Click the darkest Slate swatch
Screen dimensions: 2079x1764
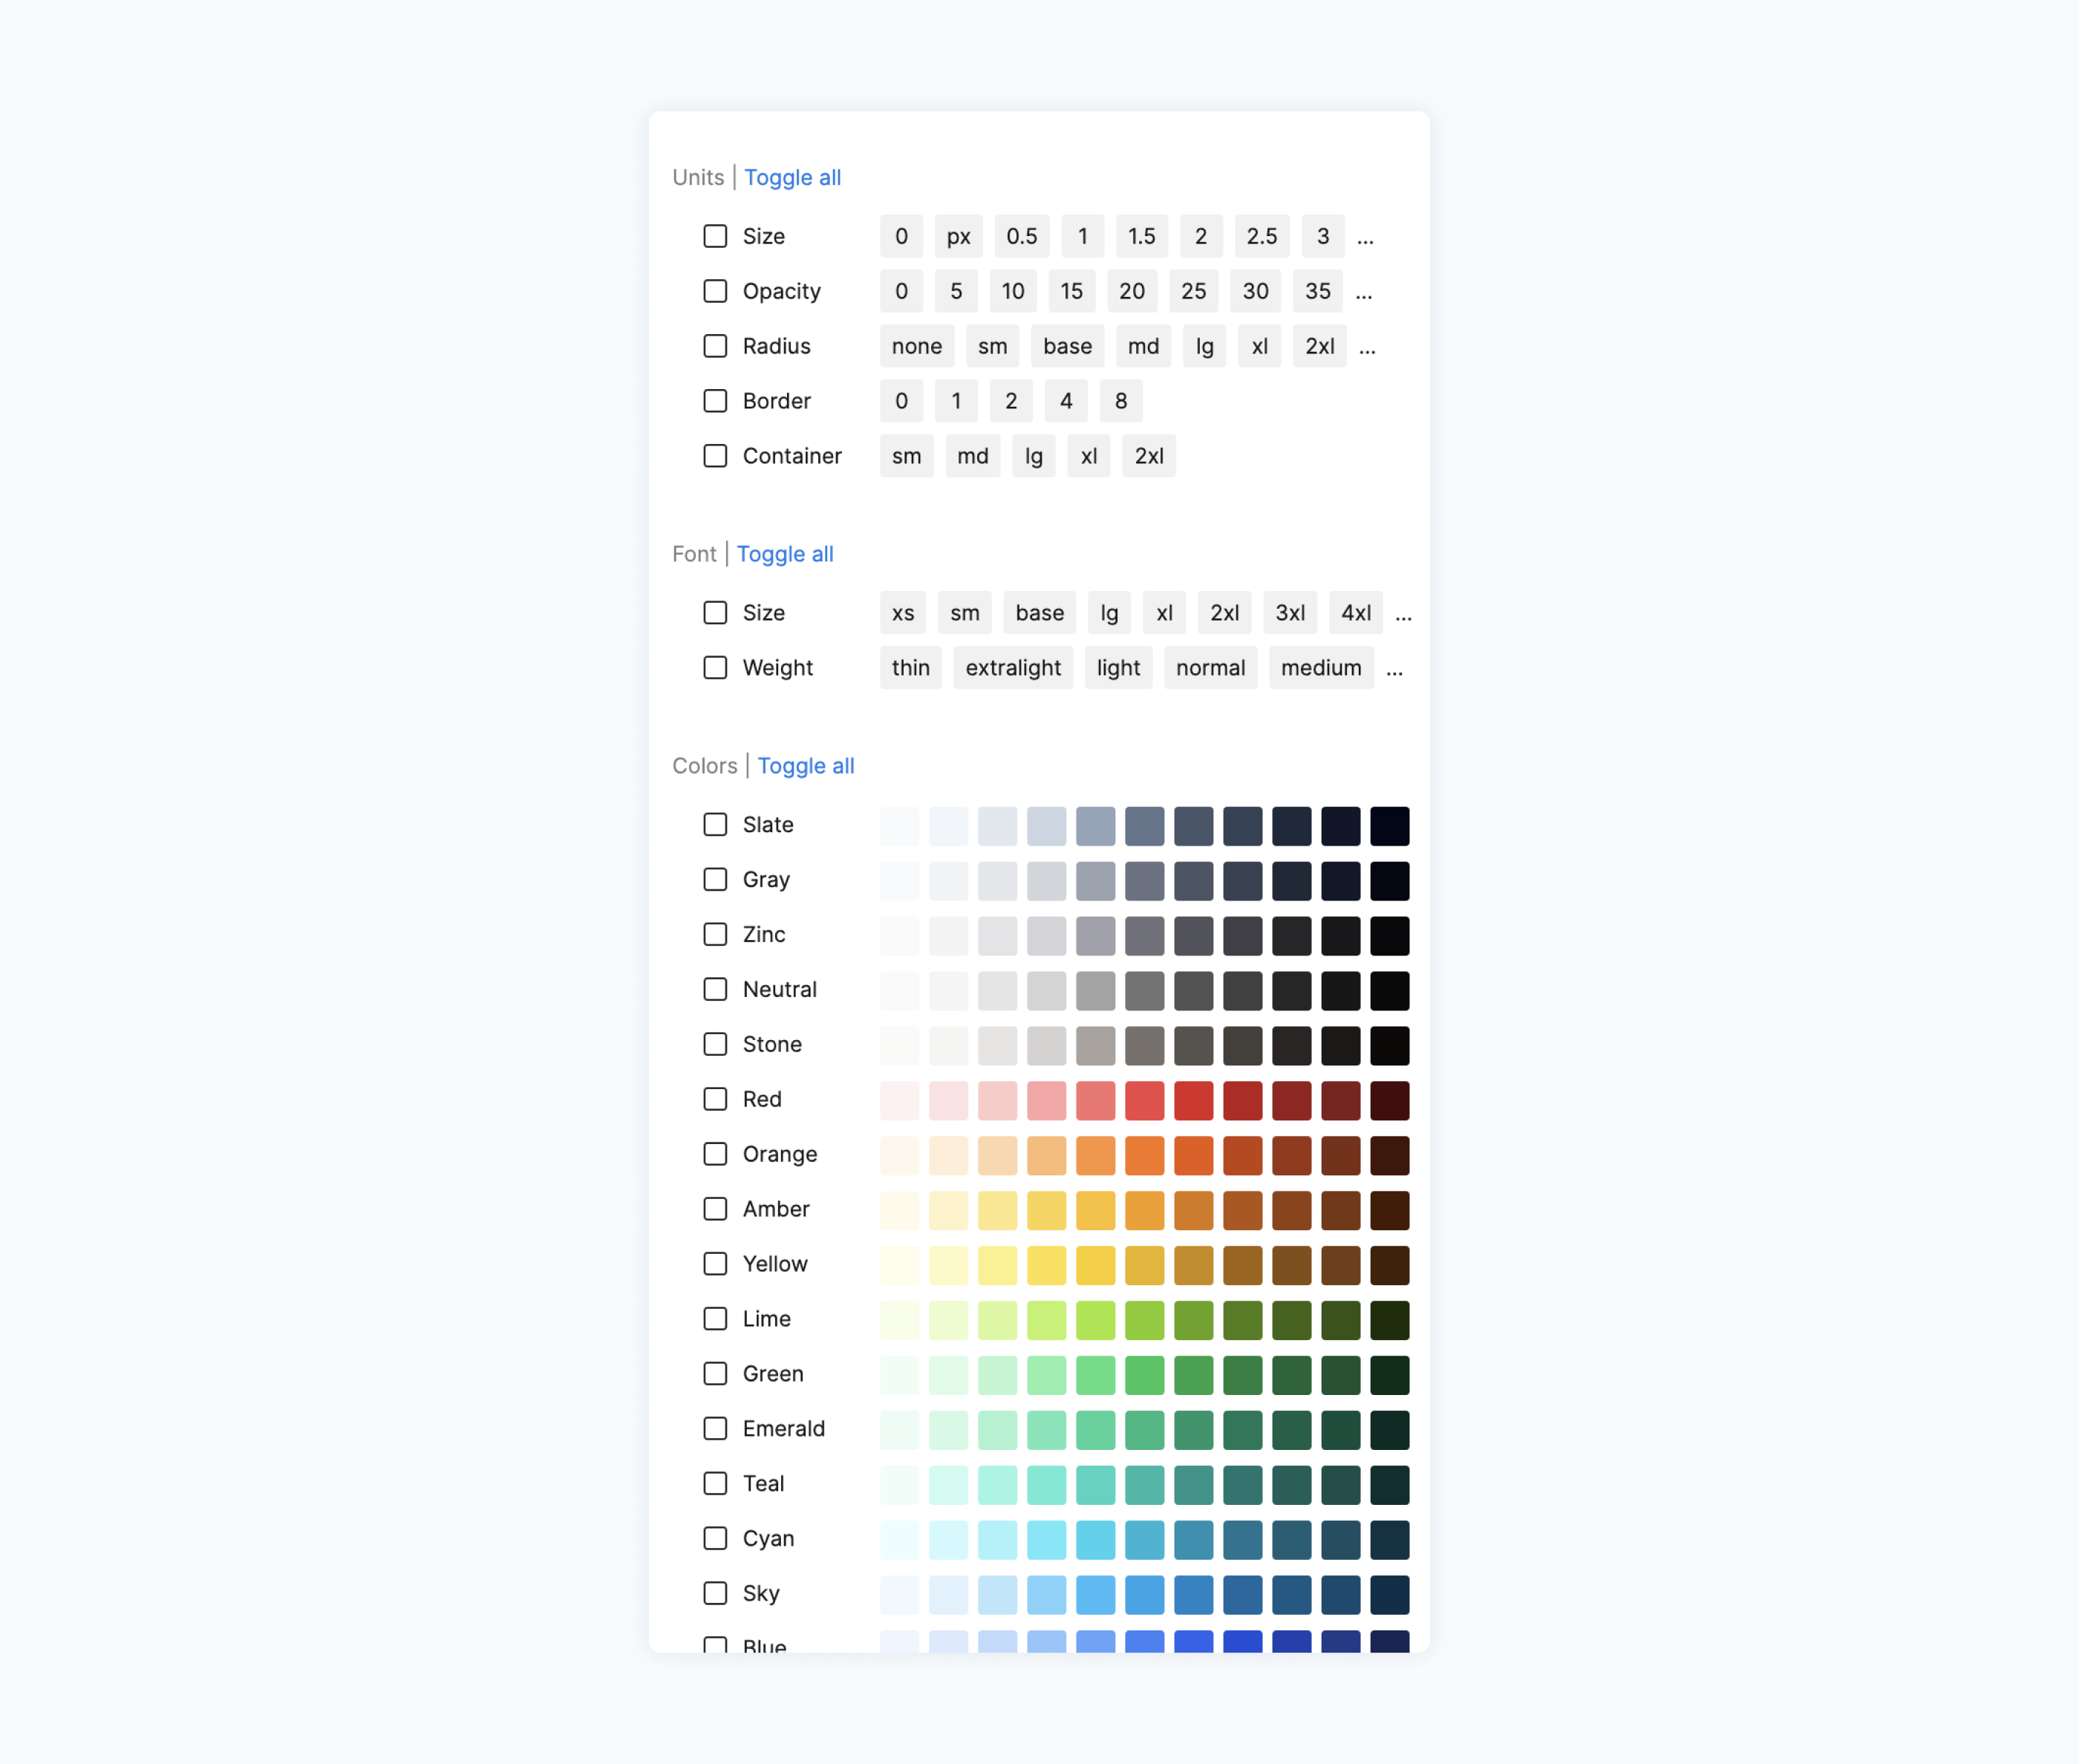(1390, 826)
